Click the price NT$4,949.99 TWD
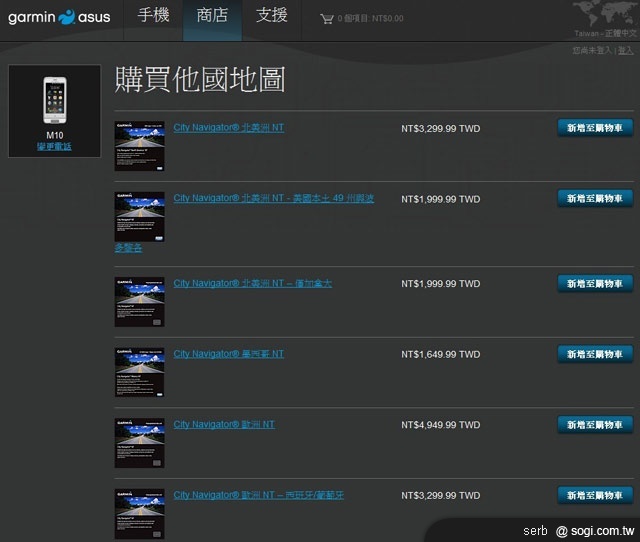 440,425
